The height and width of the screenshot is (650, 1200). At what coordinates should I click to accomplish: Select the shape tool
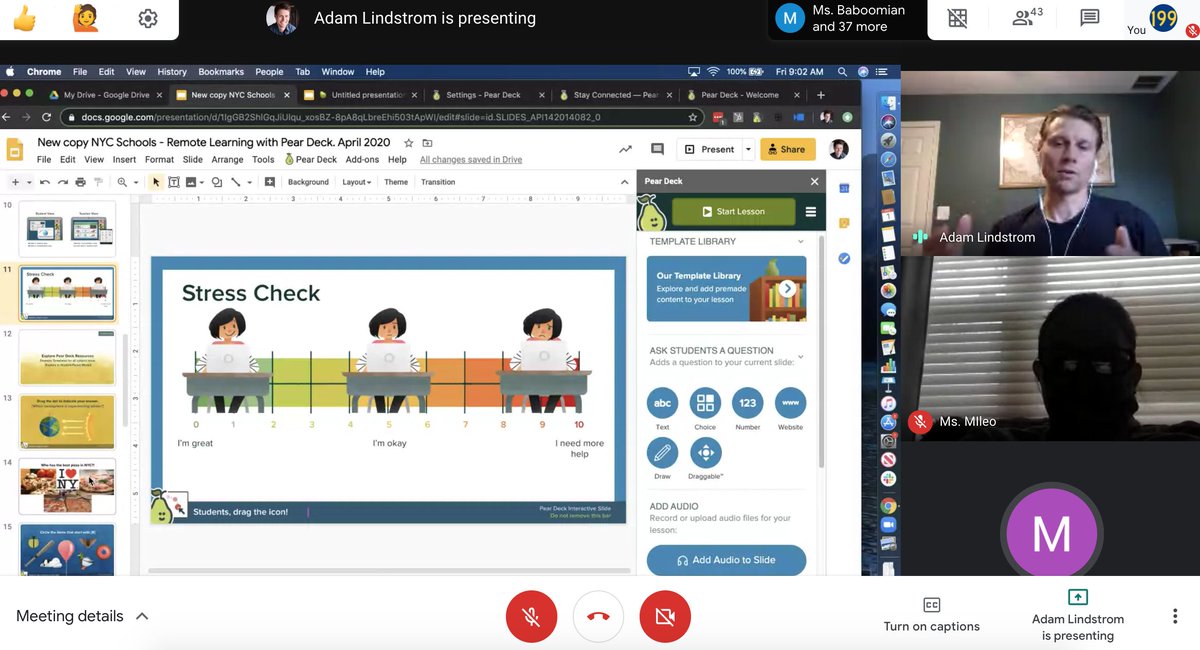tap(218, 182)
